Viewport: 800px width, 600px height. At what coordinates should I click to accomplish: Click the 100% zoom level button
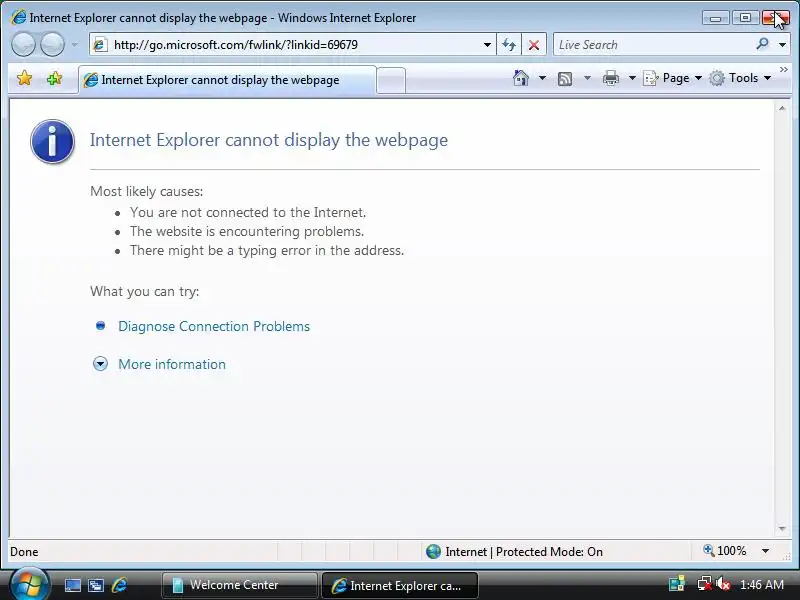pos(725,551)
